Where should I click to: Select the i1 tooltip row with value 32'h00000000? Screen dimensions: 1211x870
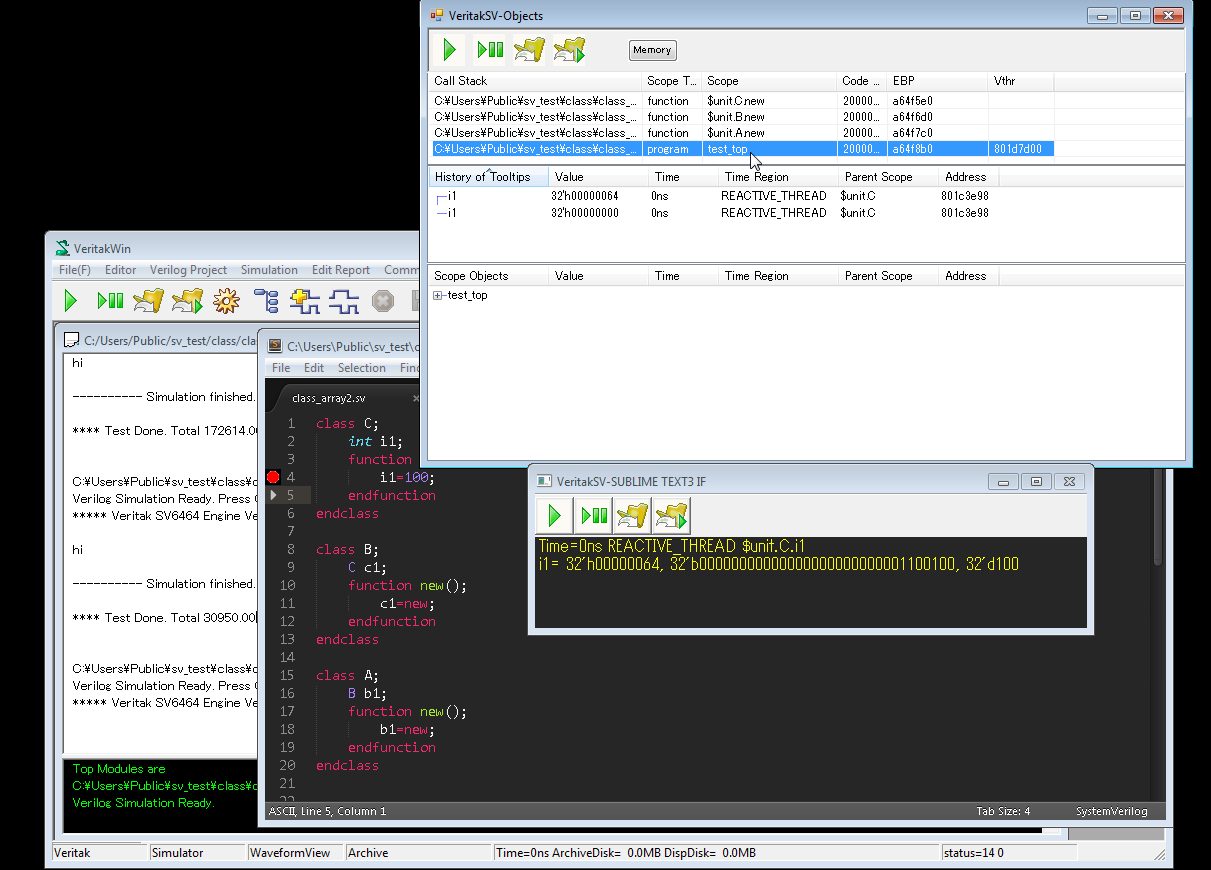(x=715, y=213)
